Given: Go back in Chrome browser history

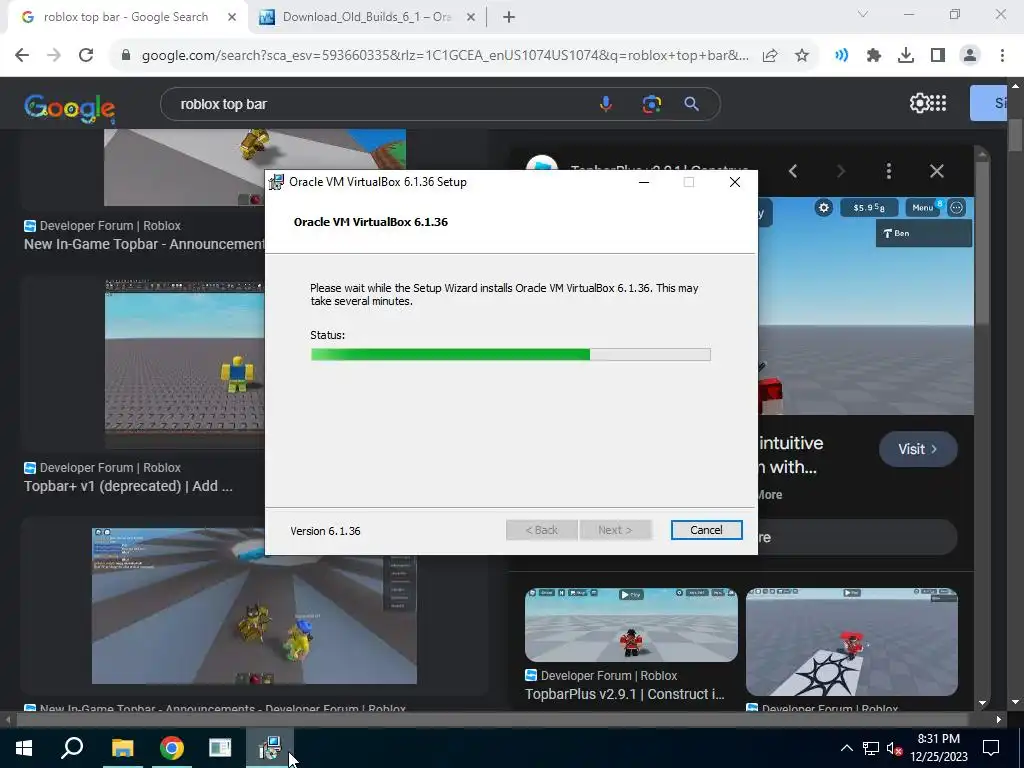Looking at the screenshot, I should [x=22, y=56].
